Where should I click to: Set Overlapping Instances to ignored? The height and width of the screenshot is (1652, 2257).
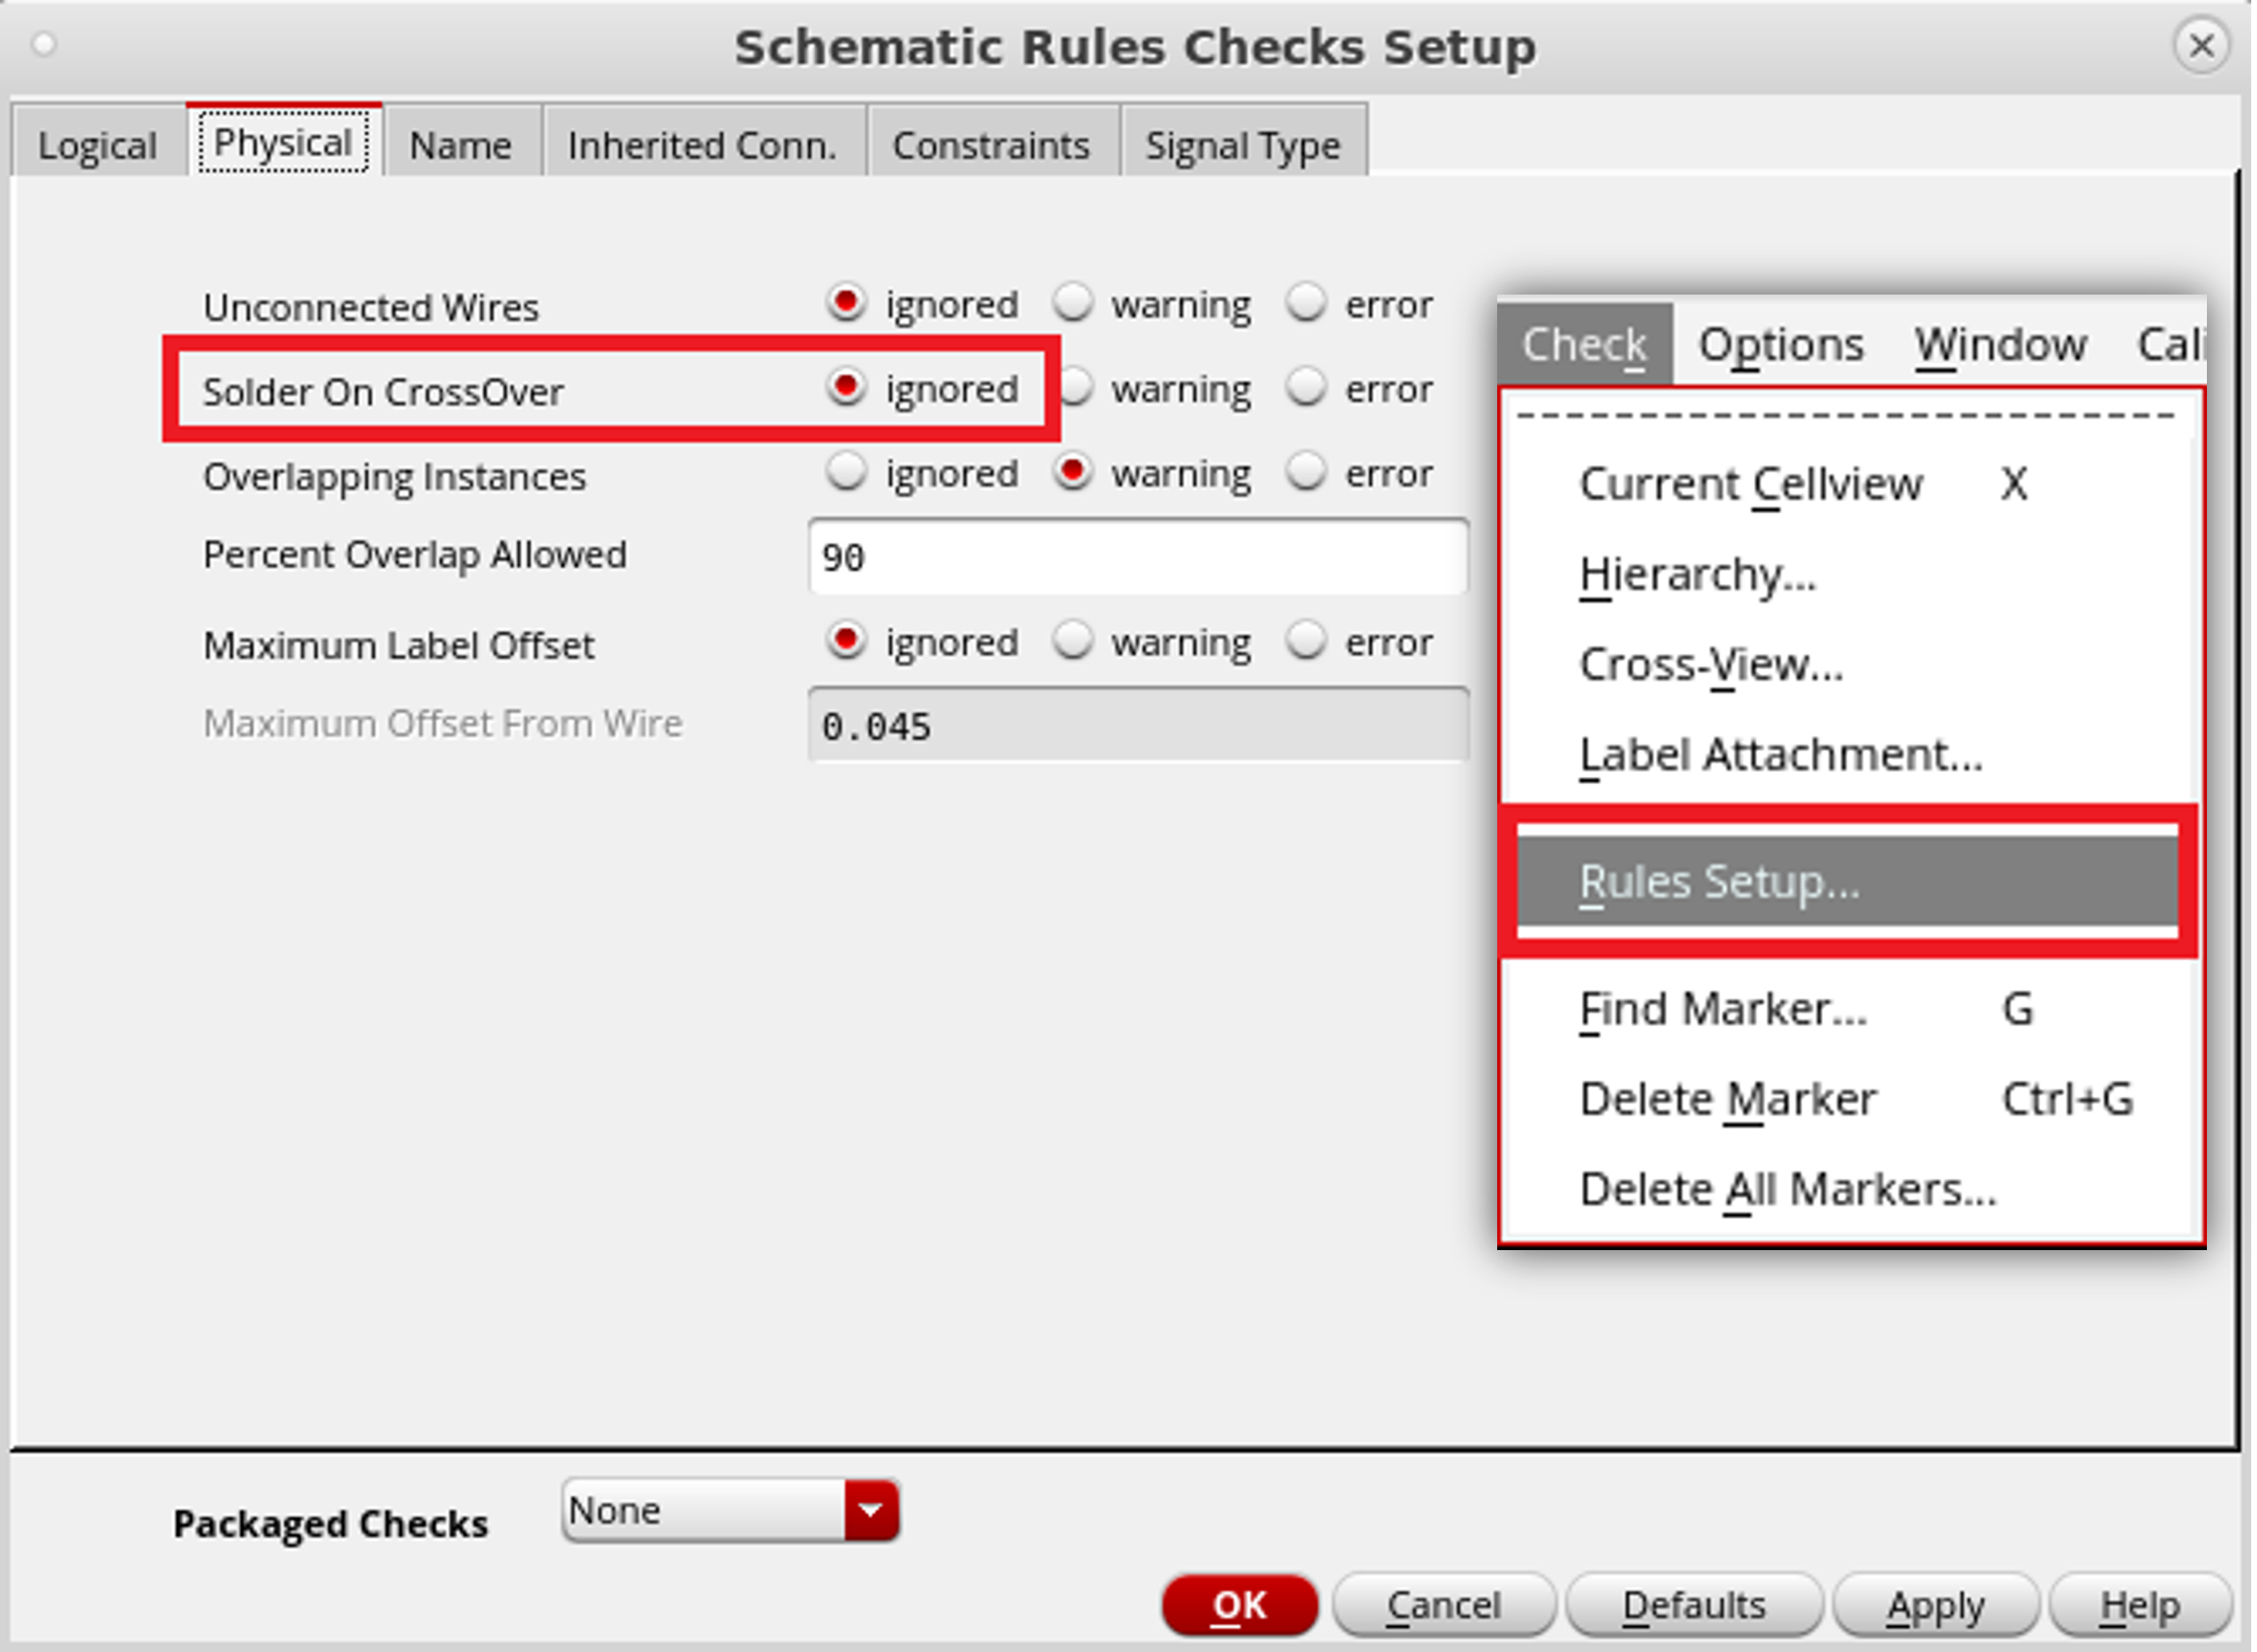846,472
